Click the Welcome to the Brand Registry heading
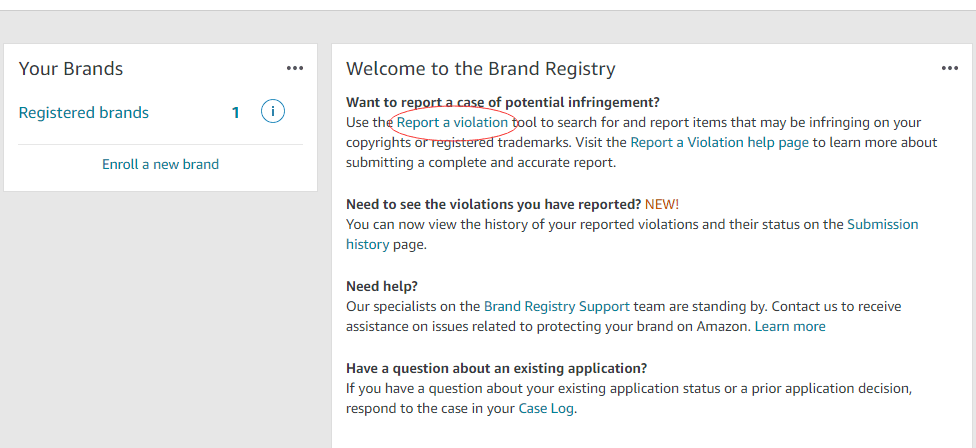This screenshot has height=448, width=976. [481, 69]
